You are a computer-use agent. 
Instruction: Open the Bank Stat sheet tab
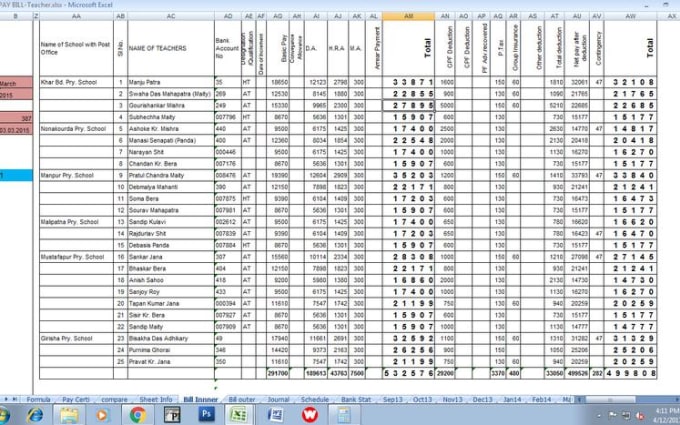click(356, 399)
